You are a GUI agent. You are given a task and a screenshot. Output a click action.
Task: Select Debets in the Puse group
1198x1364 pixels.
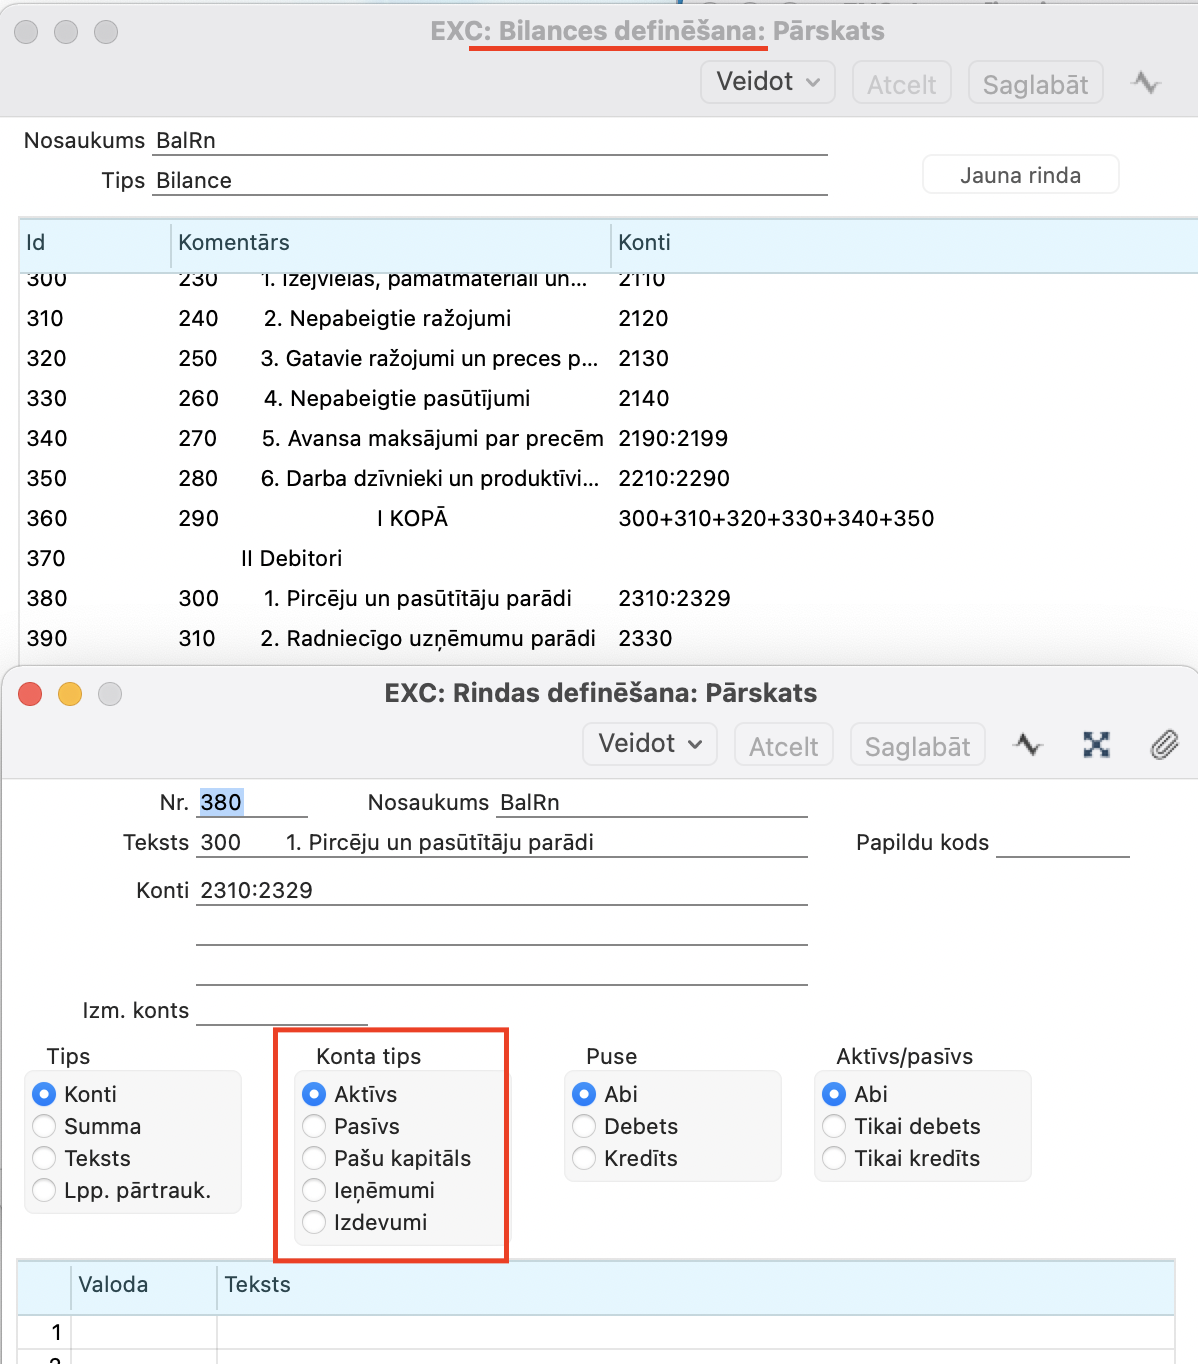click(x=585, y=1127)
